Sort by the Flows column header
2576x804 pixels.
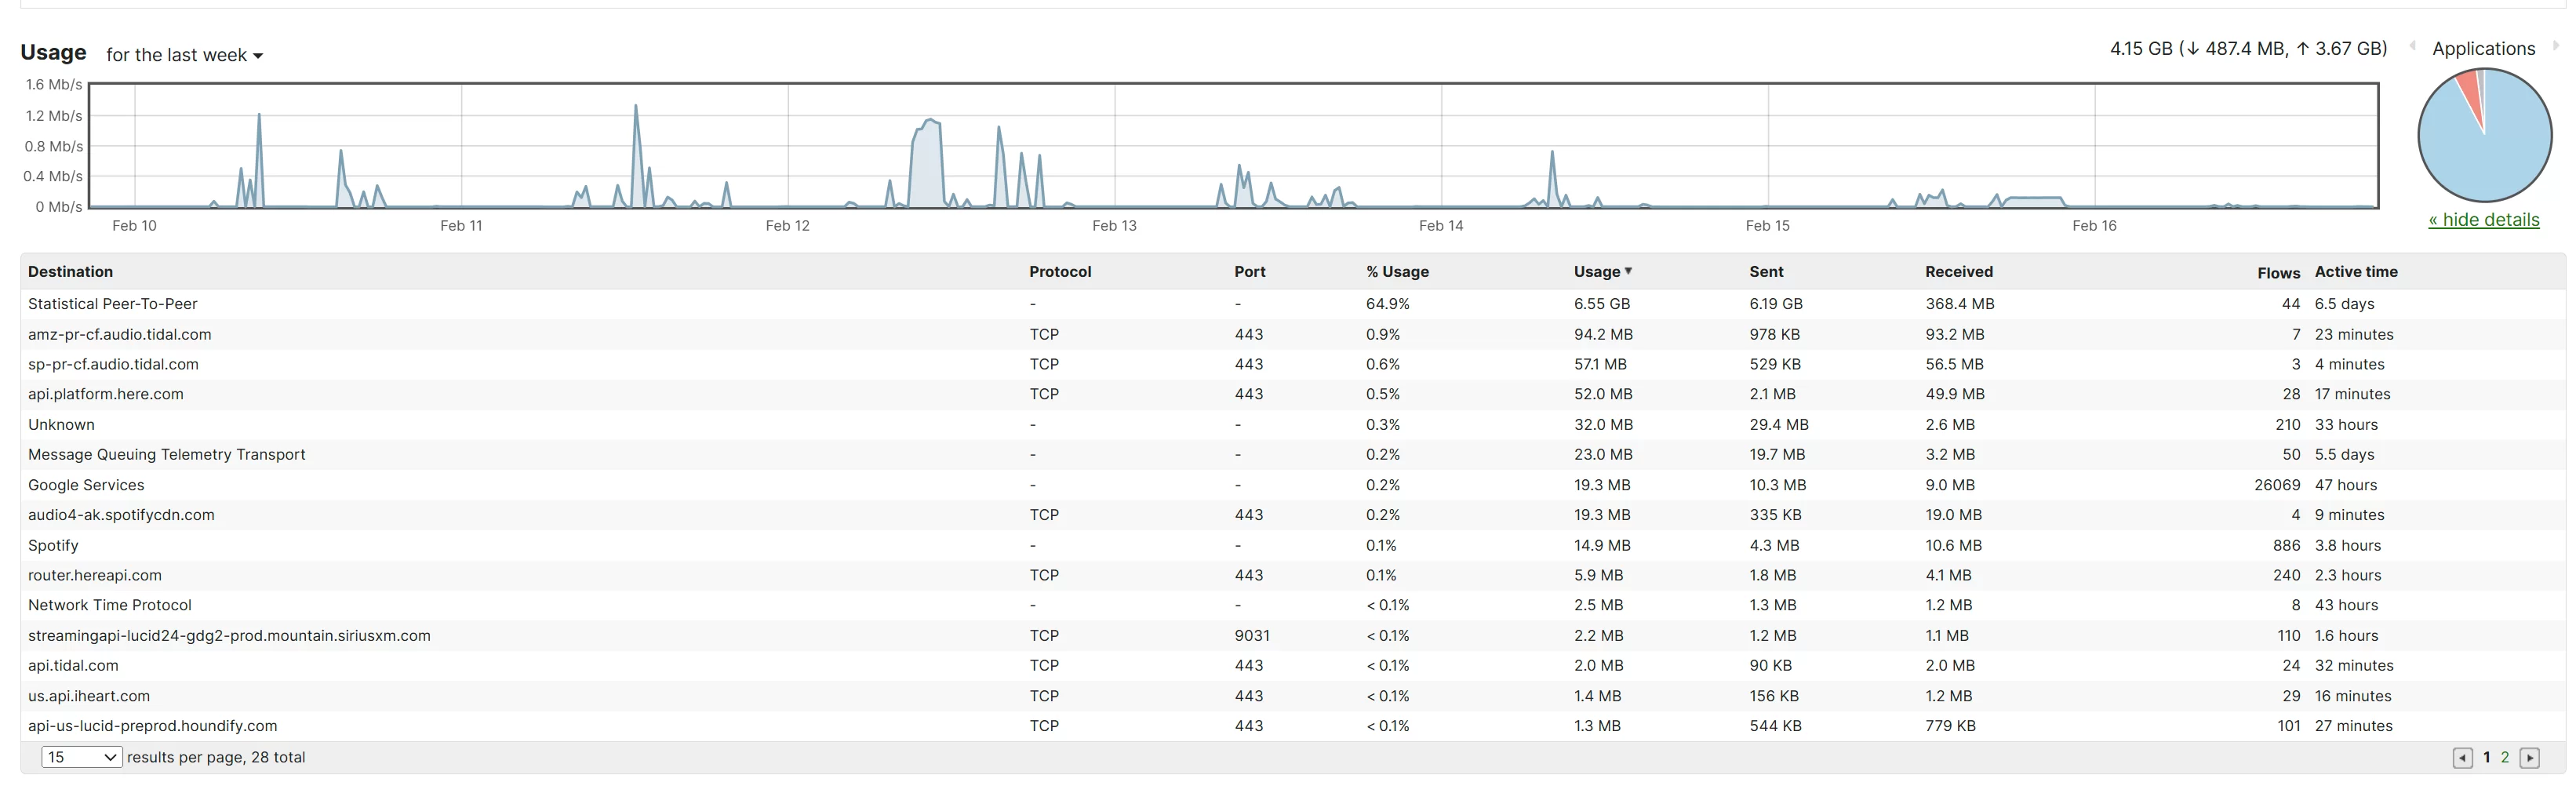click(x=2278, y=273)
